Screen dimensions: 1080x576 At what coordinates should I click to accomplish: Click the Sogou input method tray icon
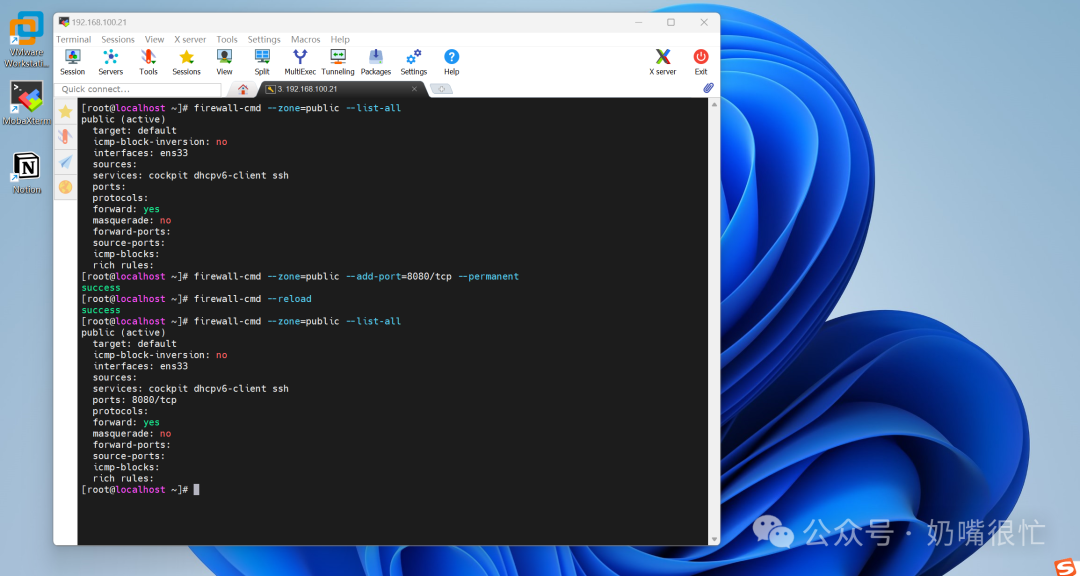[1066, 566]
